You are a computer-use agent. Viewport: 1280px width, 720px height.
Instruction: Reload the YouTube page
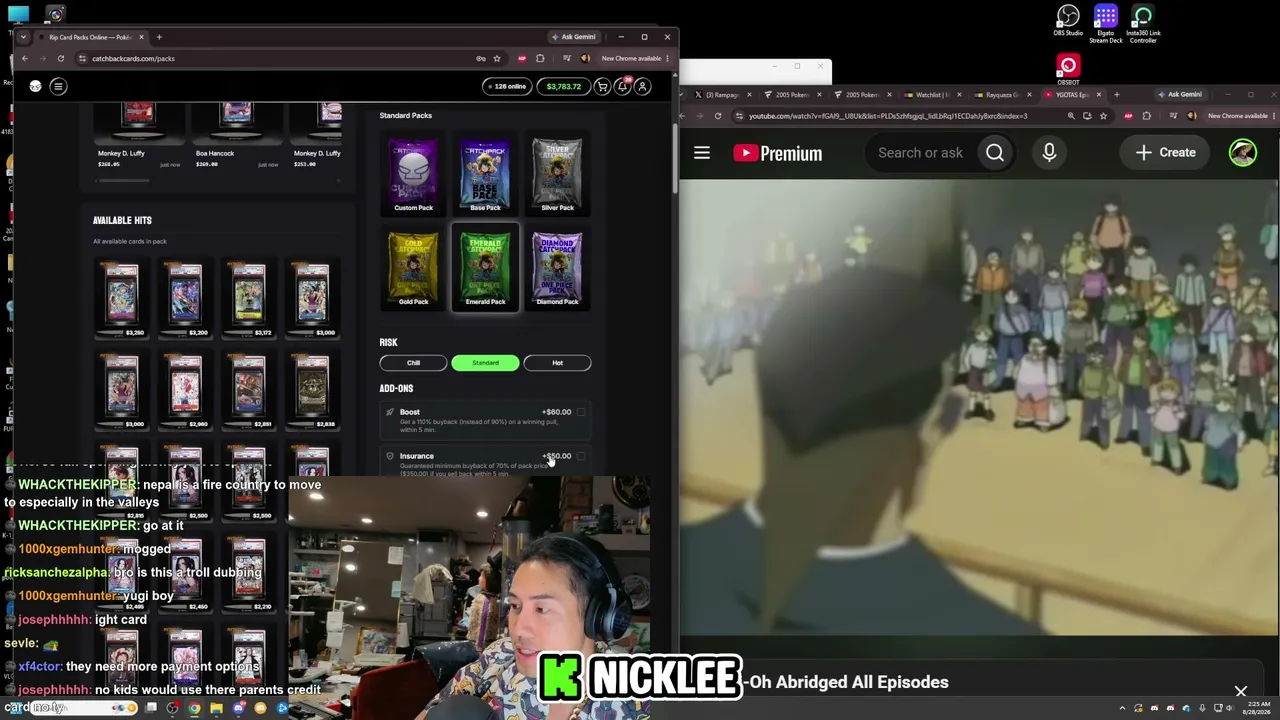click(717, 116)
